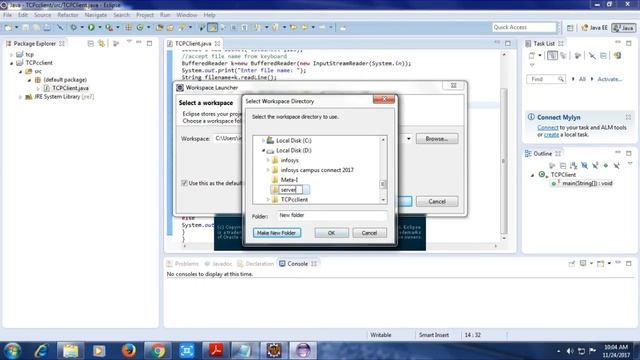The width and height of the screenshot is (640, 360).
Task: Click the New file wizard toolbar icon
Action: pyautogui.click(x=8, y=27)
